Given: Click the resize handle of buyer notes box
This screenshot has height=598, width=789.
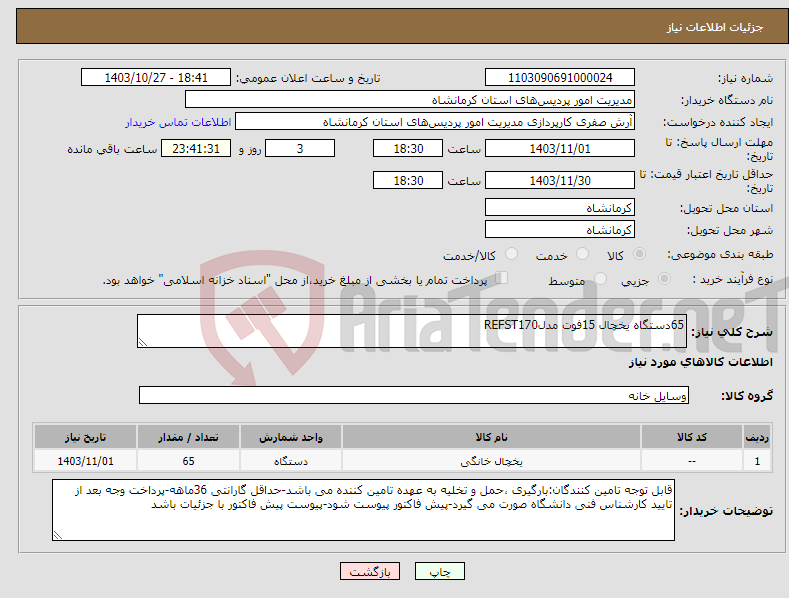Looking at the screenshot, I should click(x=58, y=535).
